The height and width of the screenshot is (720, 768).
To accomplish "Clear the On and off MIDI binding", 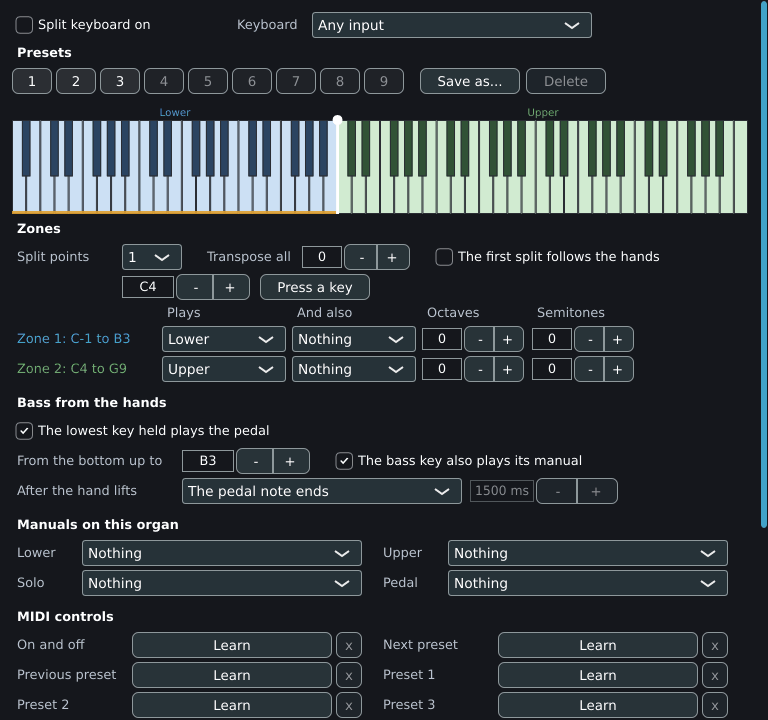I will click(x=349, y=645).
